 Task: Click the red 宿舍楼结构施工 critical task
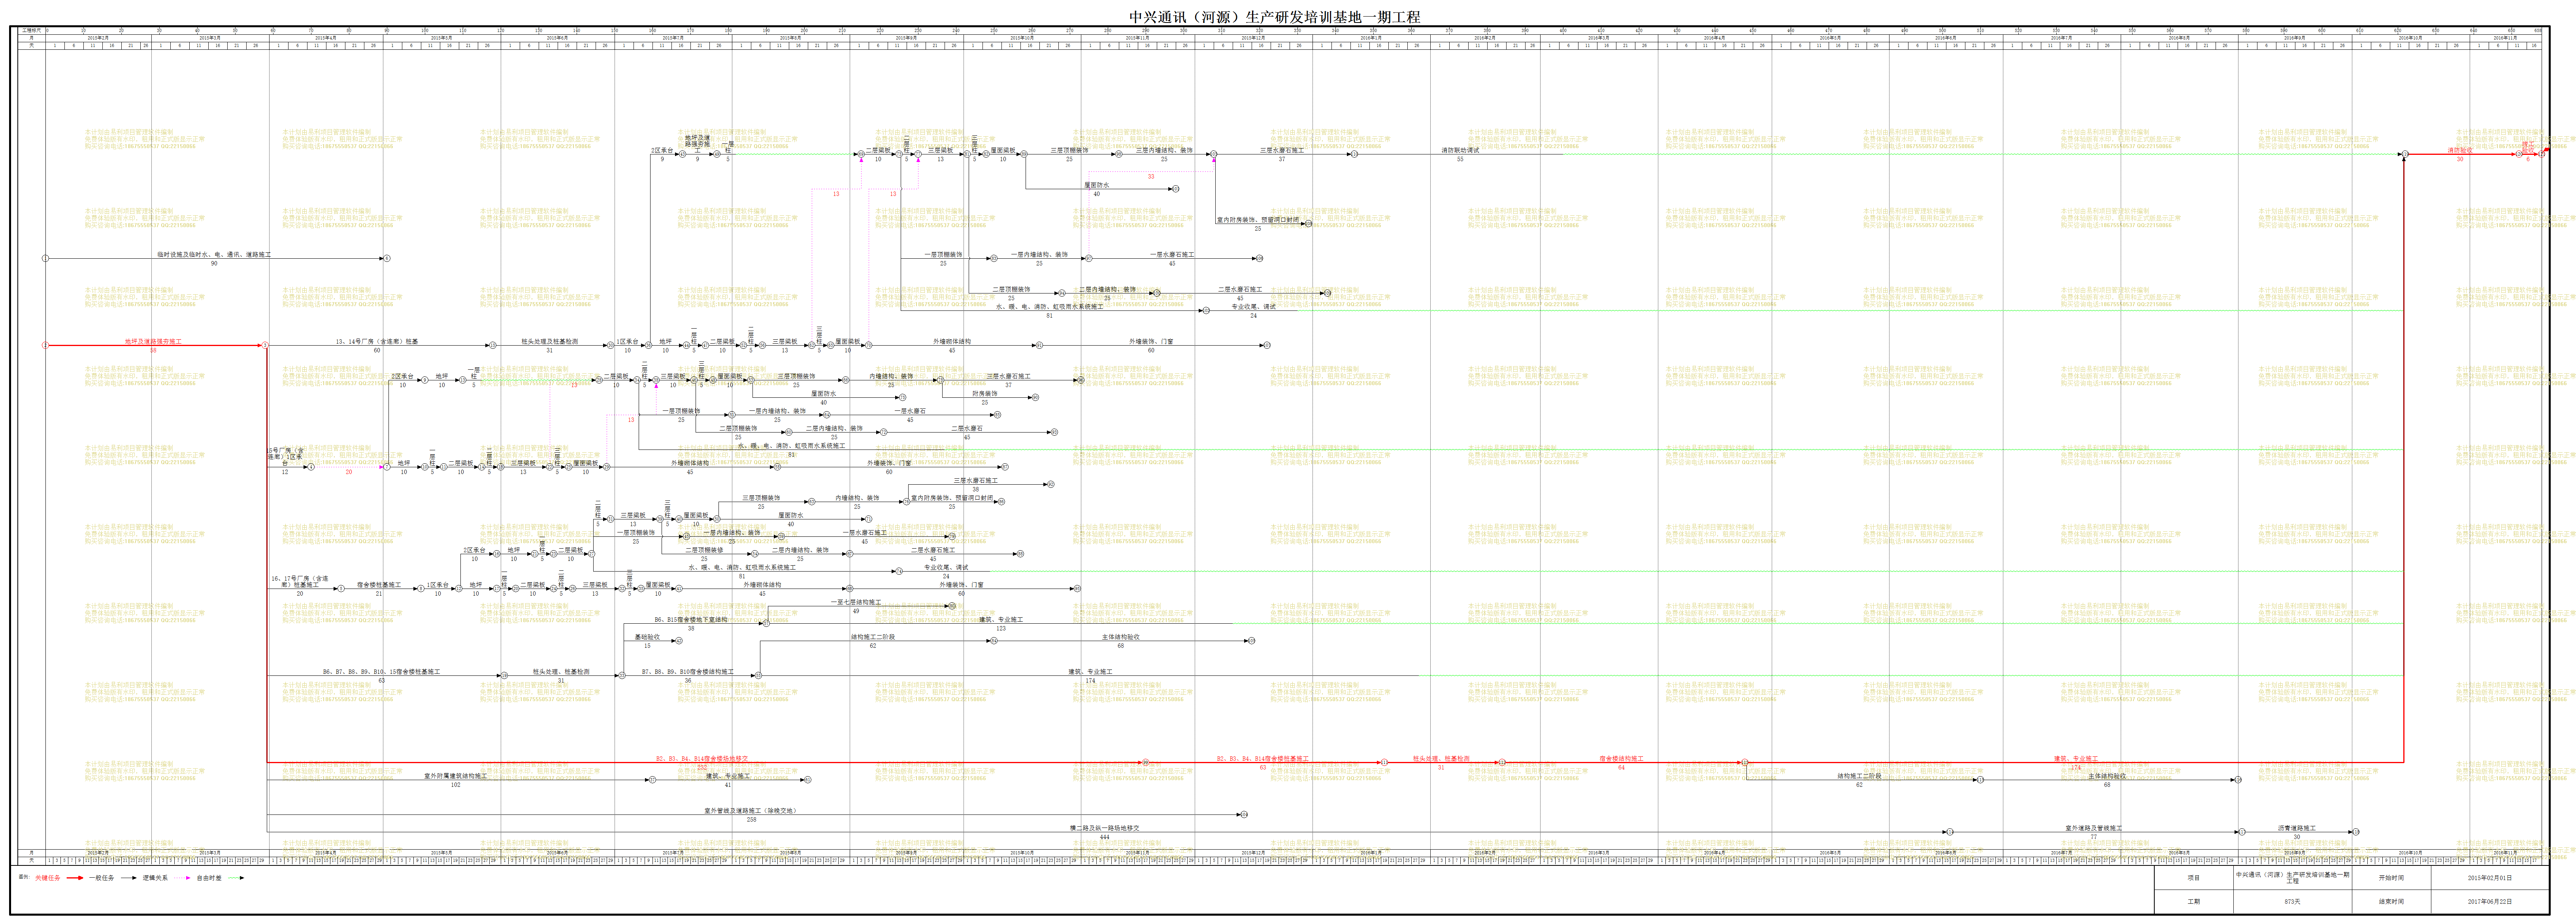coord(1621,759)
